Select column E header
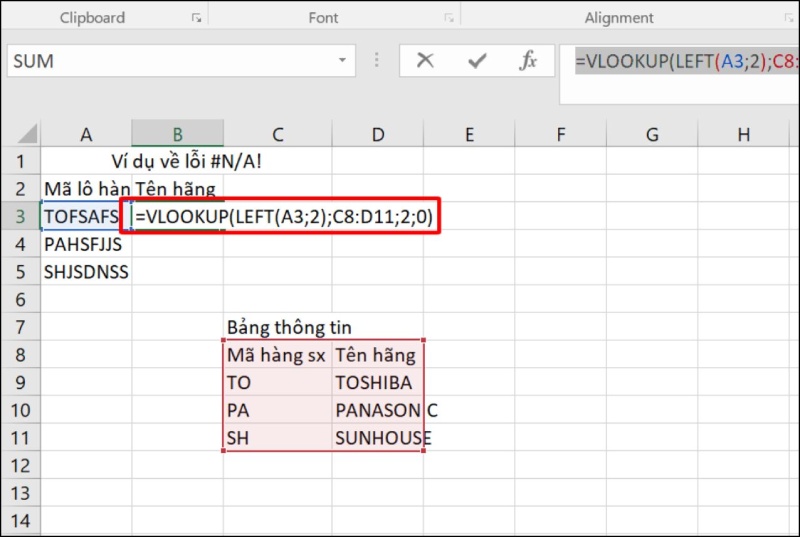This screenshot has width=800, height=537. pos(469,134)
